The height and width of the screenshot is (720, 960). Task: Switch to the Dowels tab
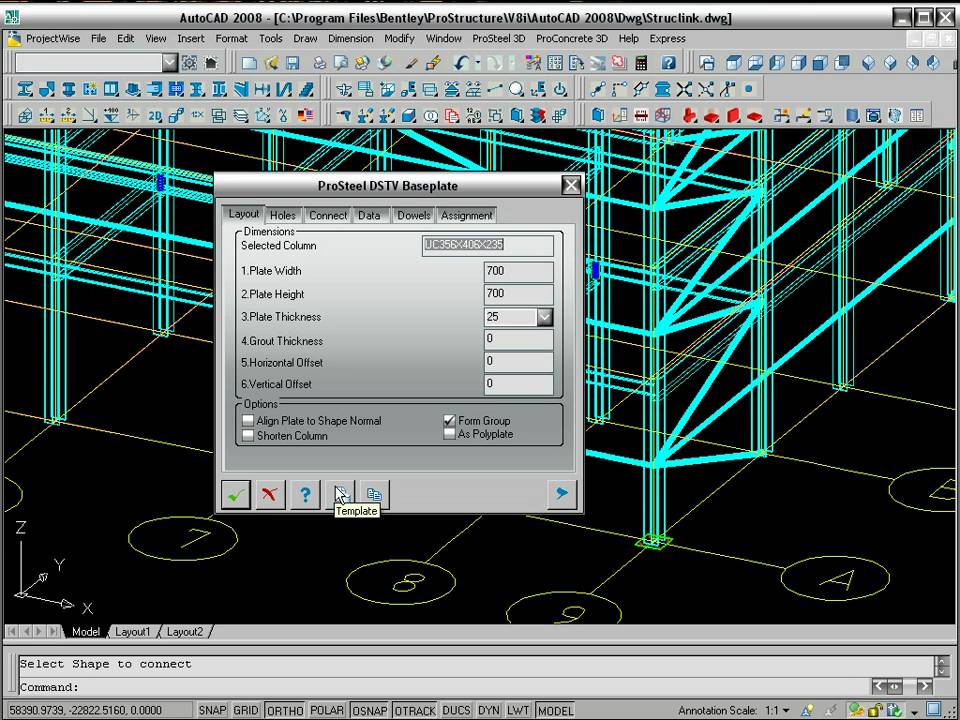click(x=414, y=216)
